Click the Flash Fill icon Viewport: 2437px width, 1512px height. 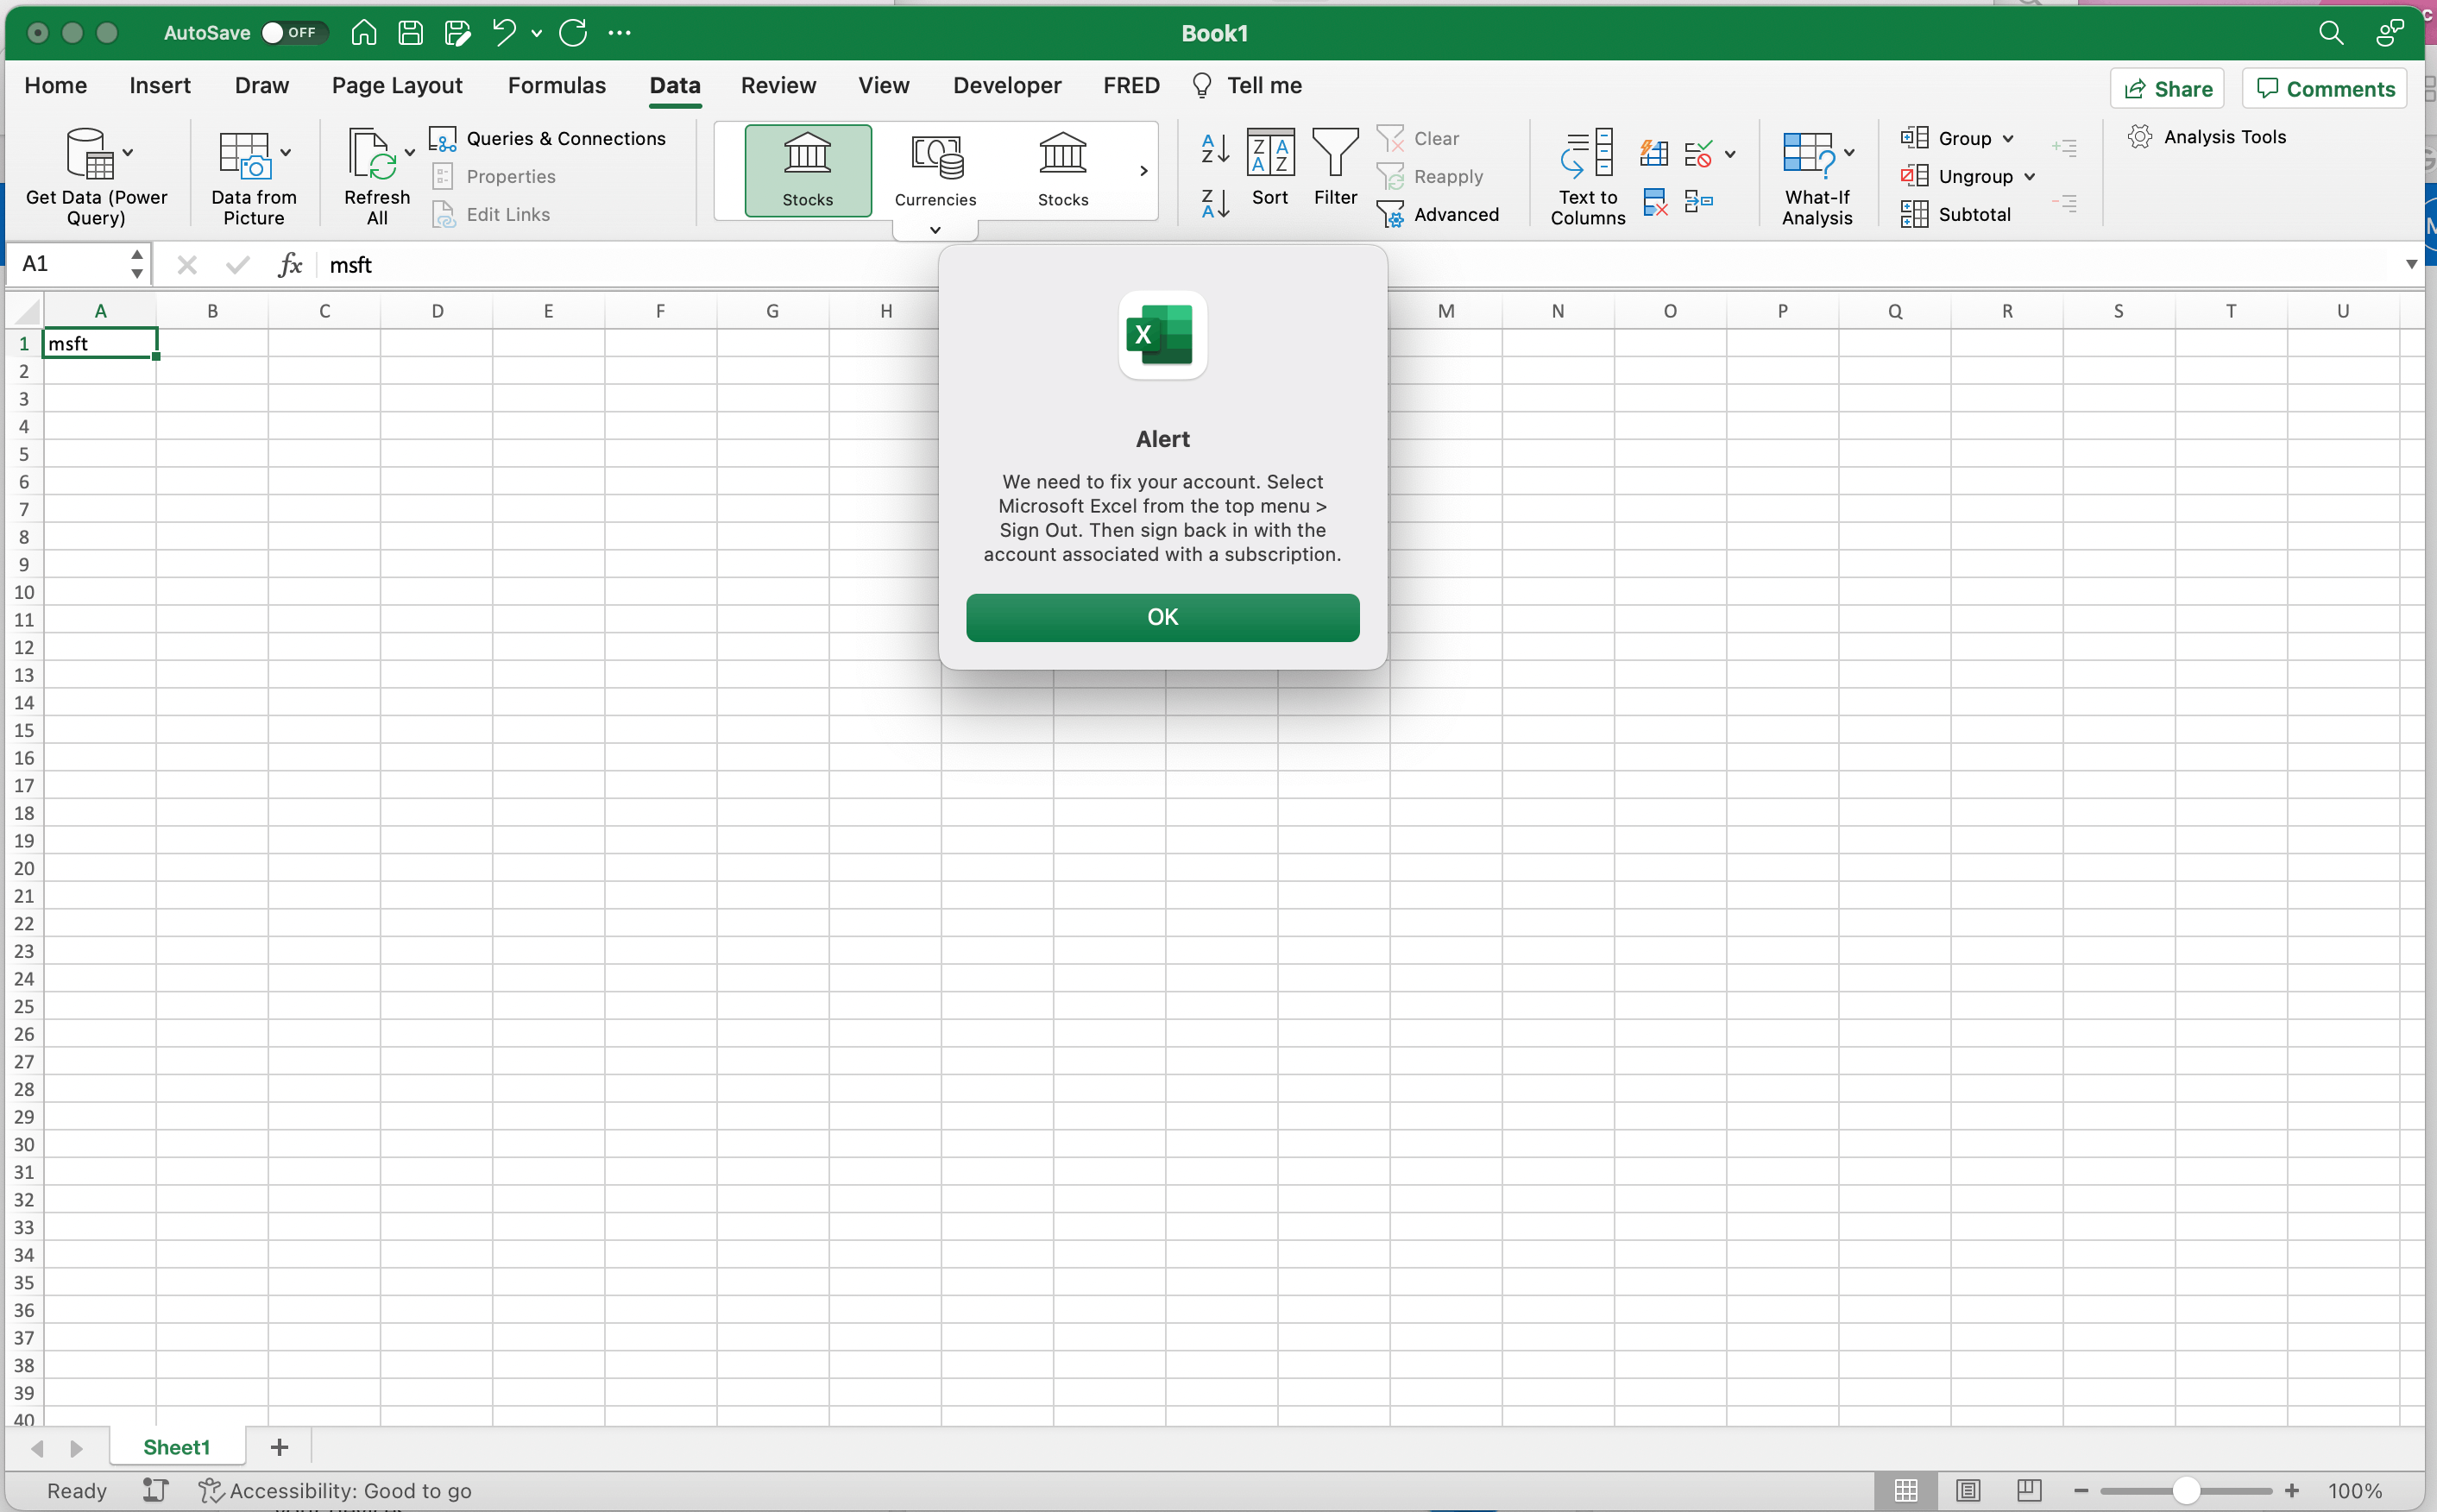pyautogui.click(x=1654, y=152)
